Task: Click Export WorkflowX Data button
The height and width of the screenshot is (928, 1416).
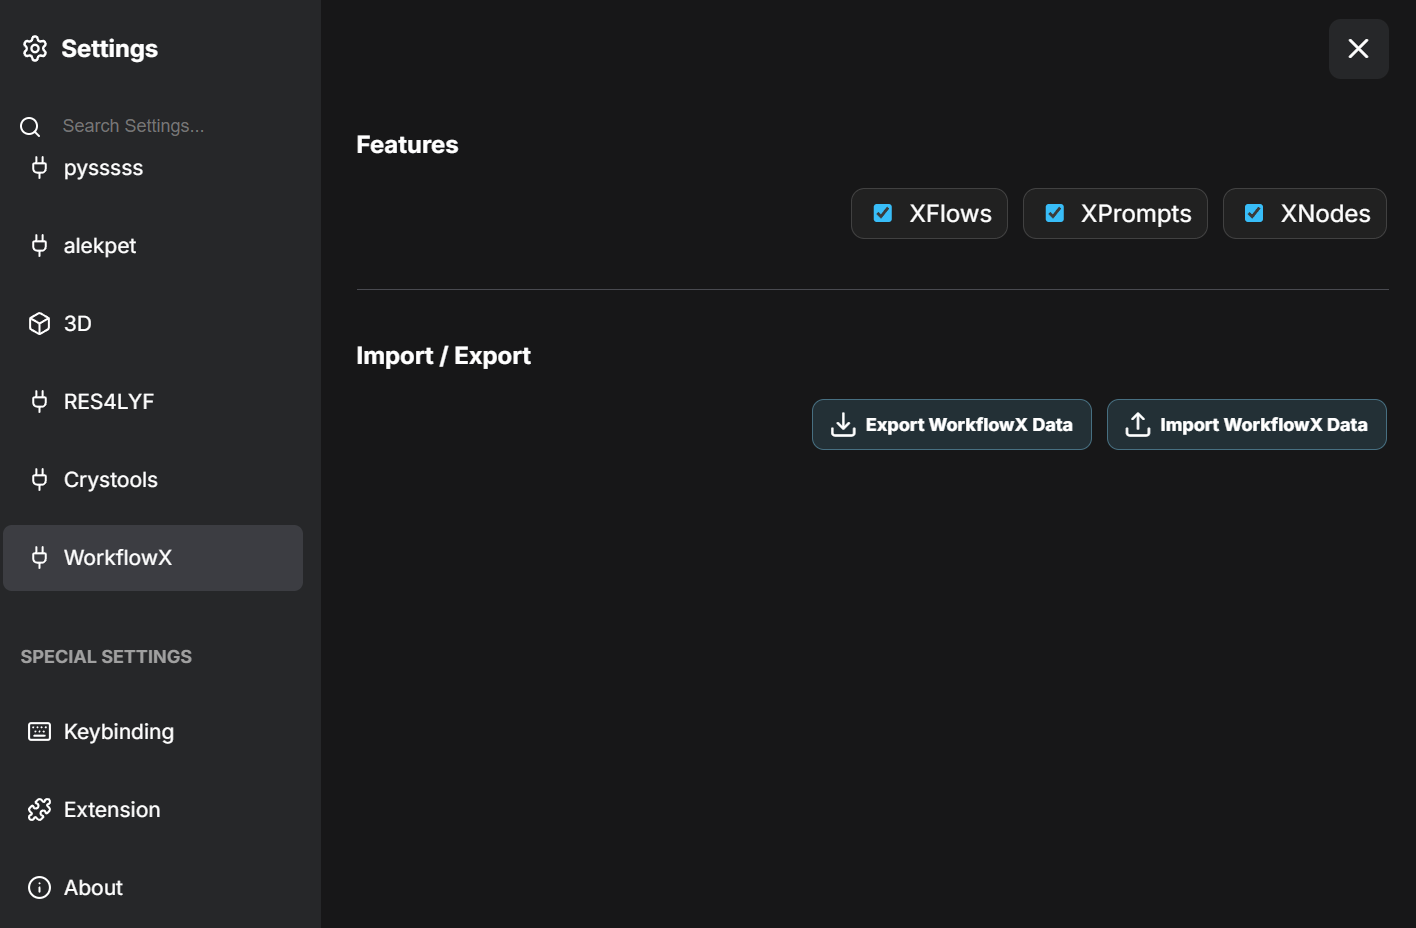Action: [952, 425]
